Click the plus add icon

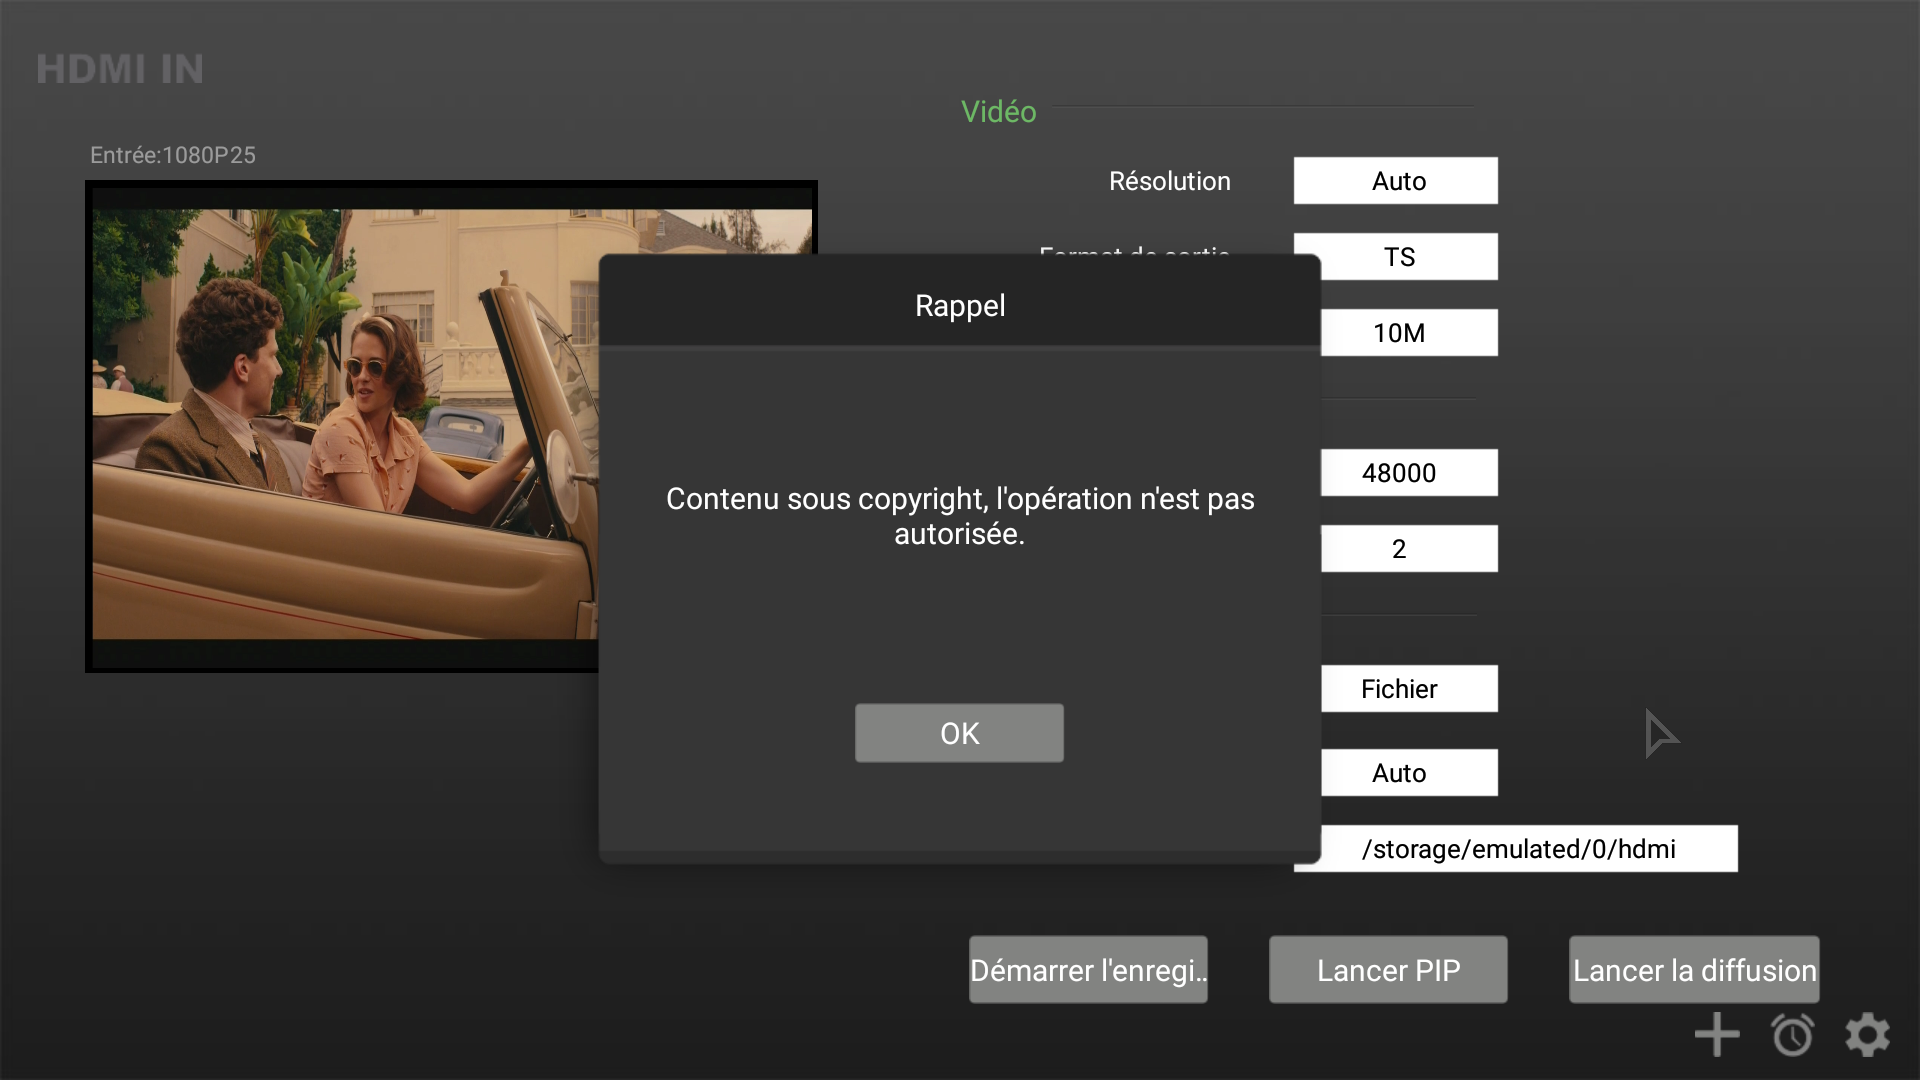[x=1716, y=1034]
